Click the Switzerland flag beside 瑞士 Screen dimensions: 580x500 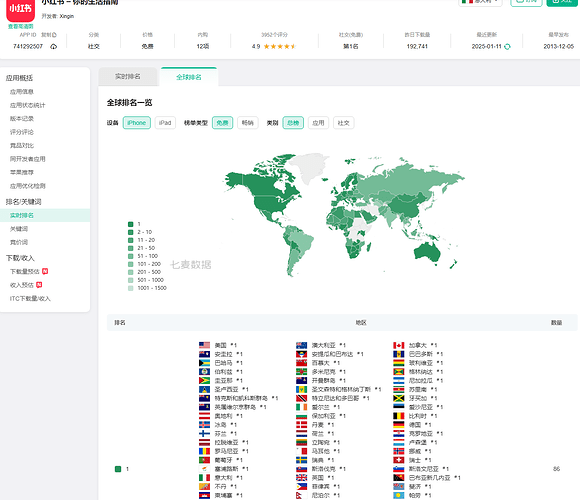398,460
